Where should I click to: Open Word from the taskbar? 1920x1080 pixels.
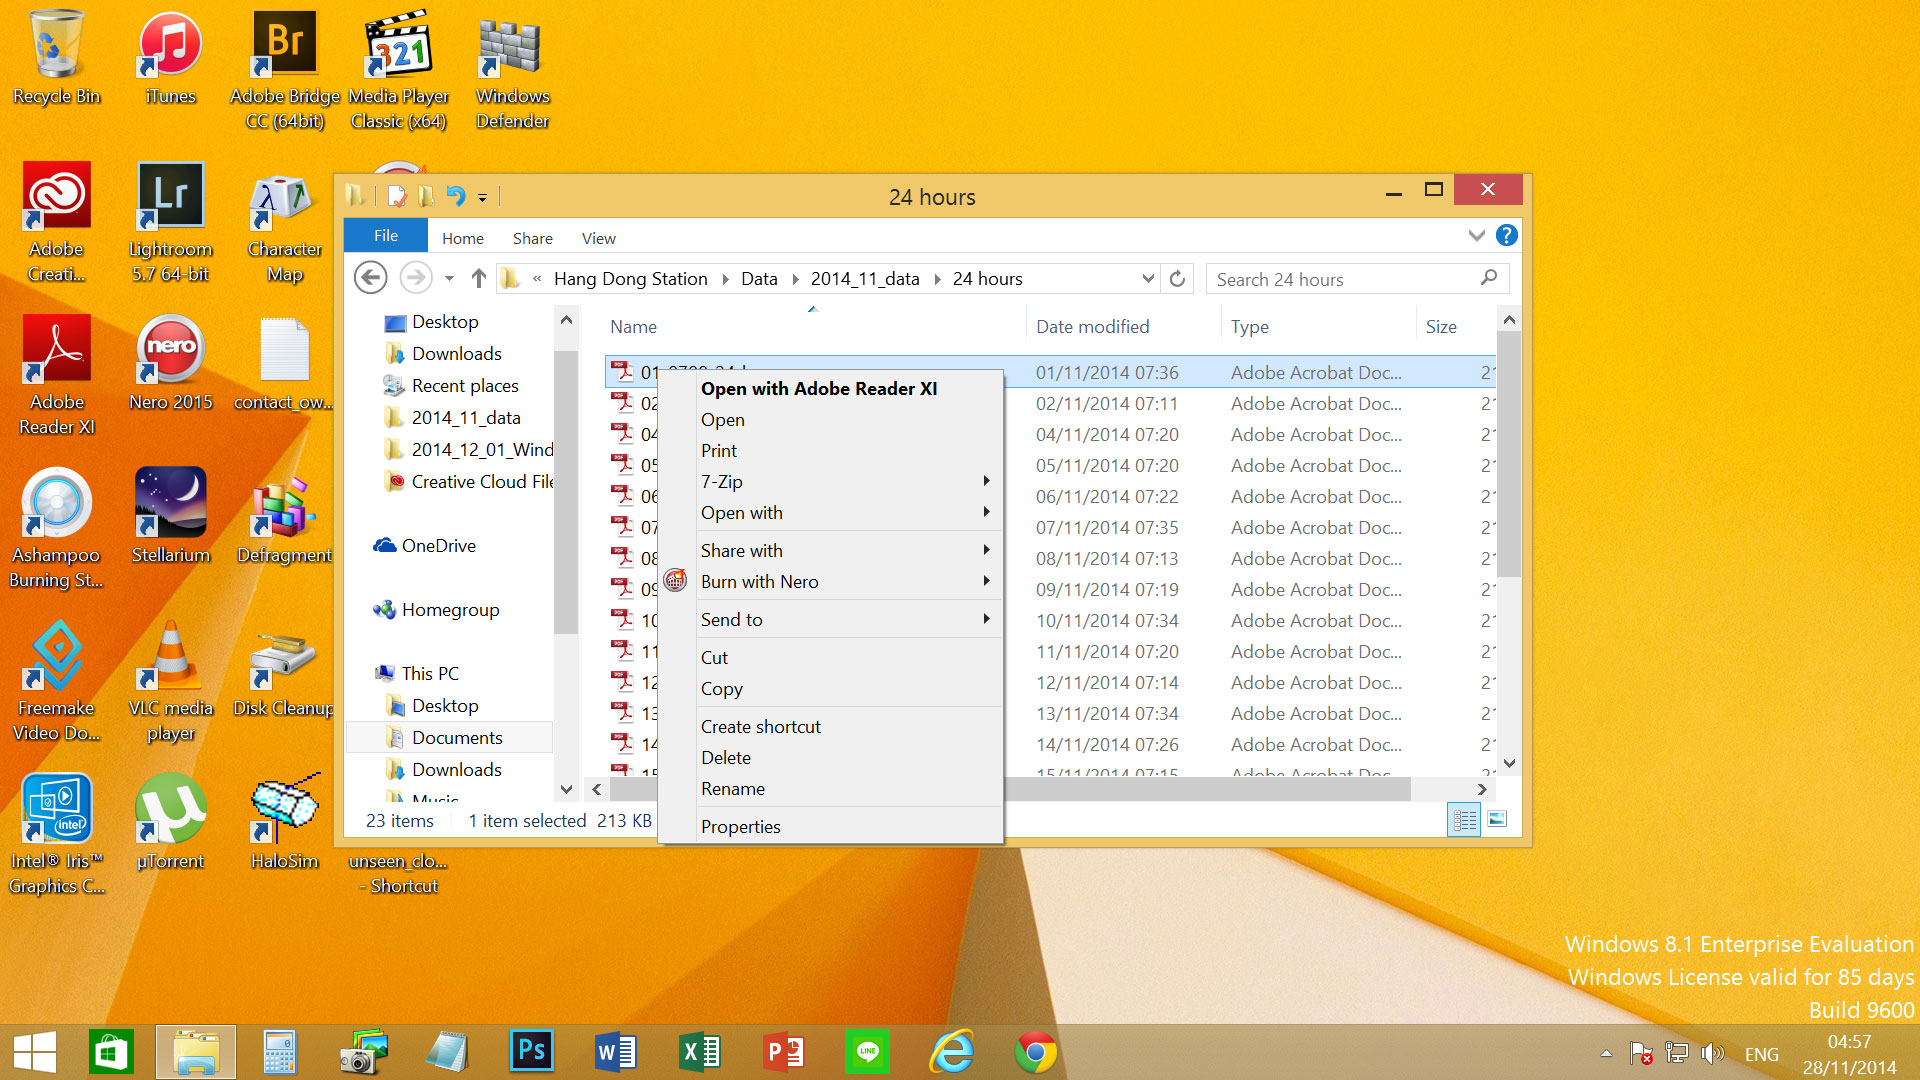615,1052
